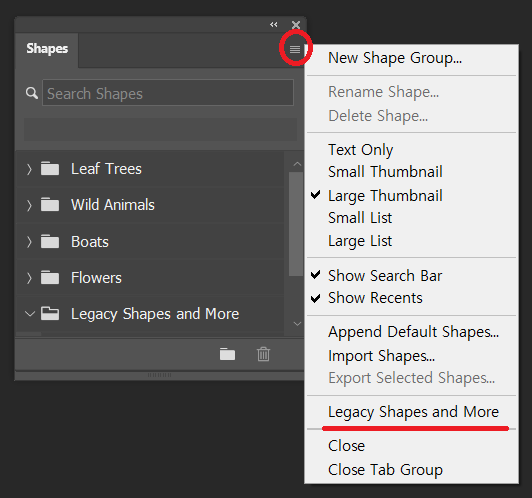This screenshot has height=498, width=532.
Task: Expand the Boats group chevron
Action: [29, 242]
